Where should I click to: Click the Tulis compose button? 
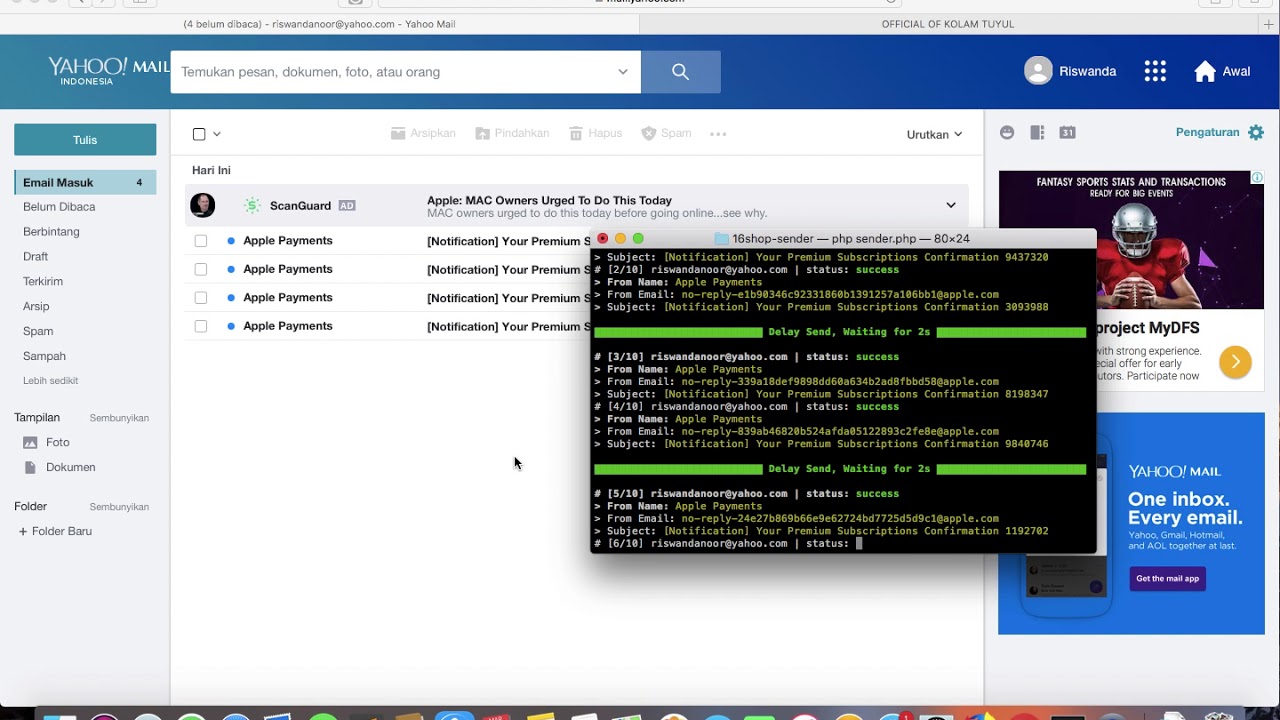pos(85,140)
